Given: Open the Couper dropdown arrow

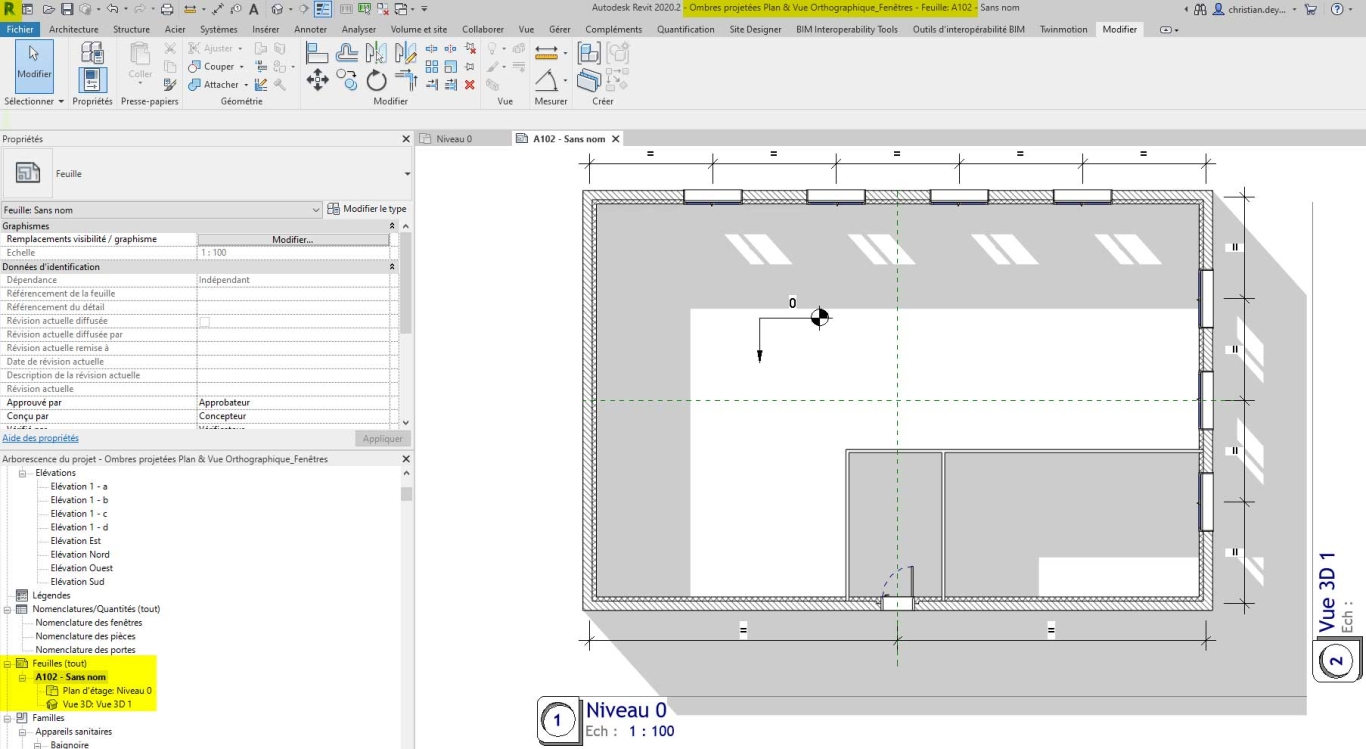Looking at the screenshot, I should coord(242,67).
